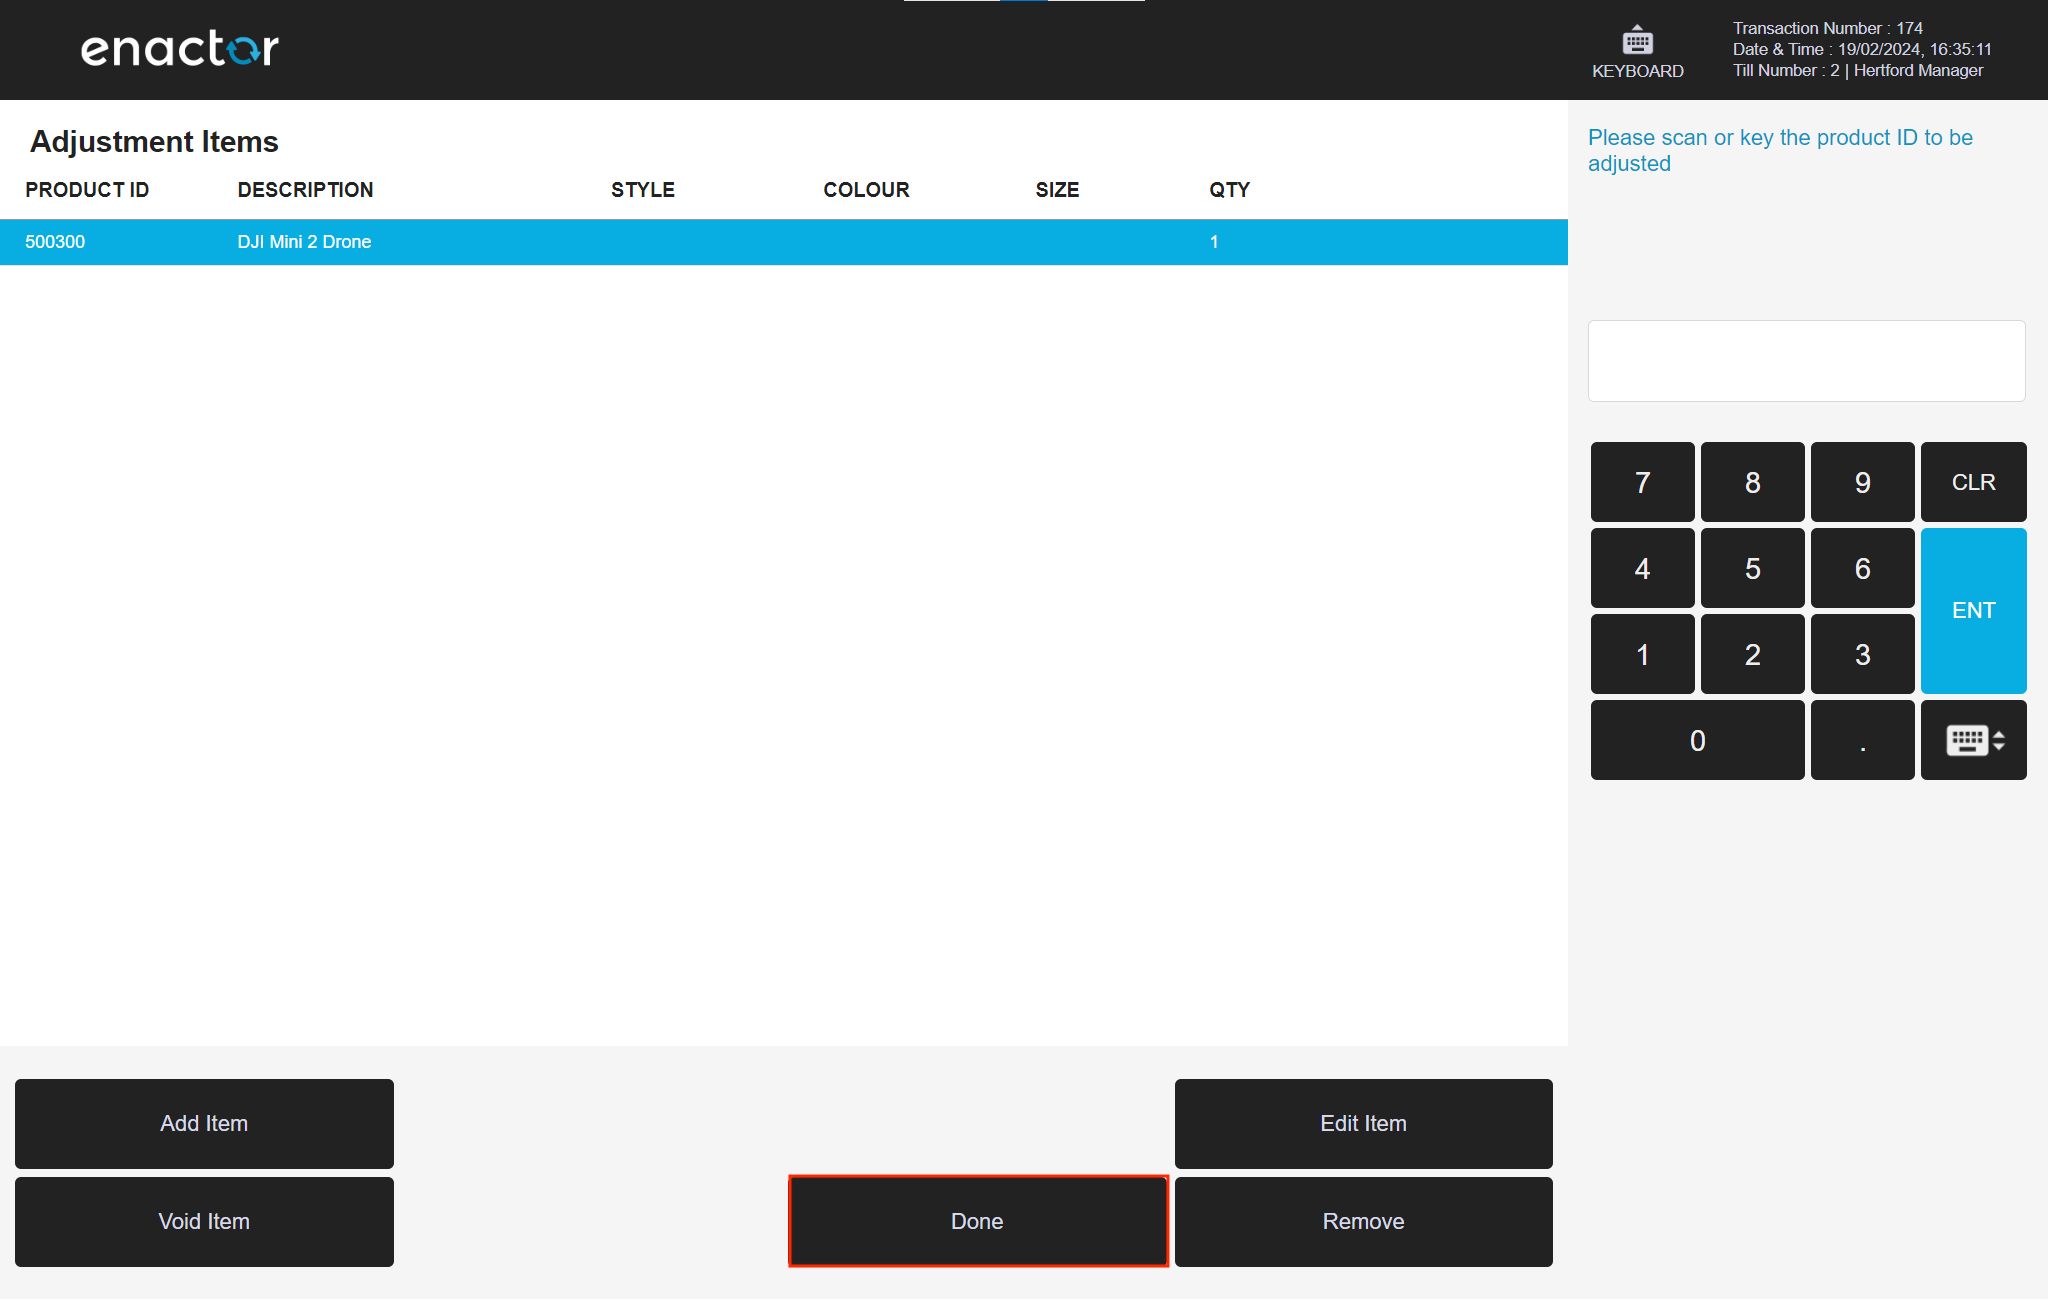
Task: Click the QTY column header
Action: click(x=1229, y=190)
